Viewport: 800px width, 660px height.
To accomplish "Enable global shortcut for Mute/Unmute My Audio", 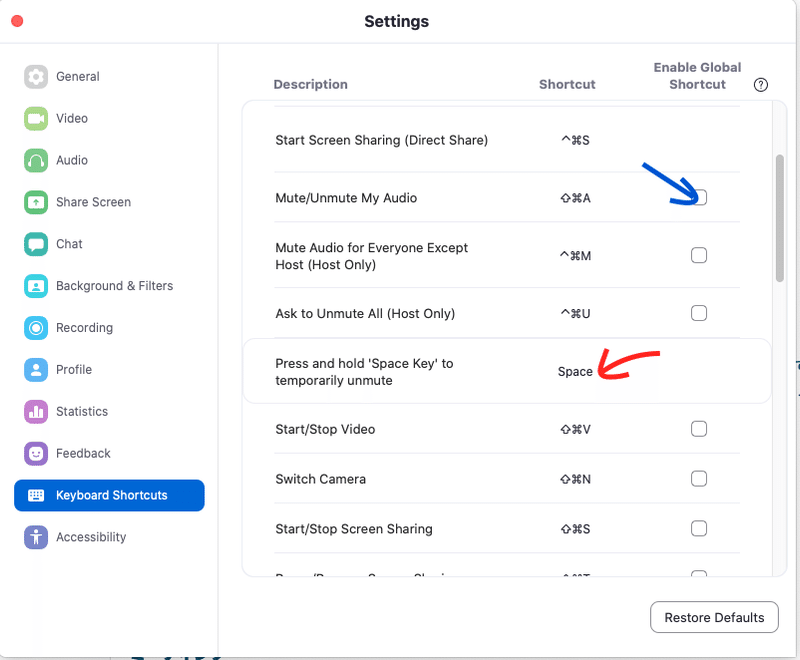I will click(700, 198).
